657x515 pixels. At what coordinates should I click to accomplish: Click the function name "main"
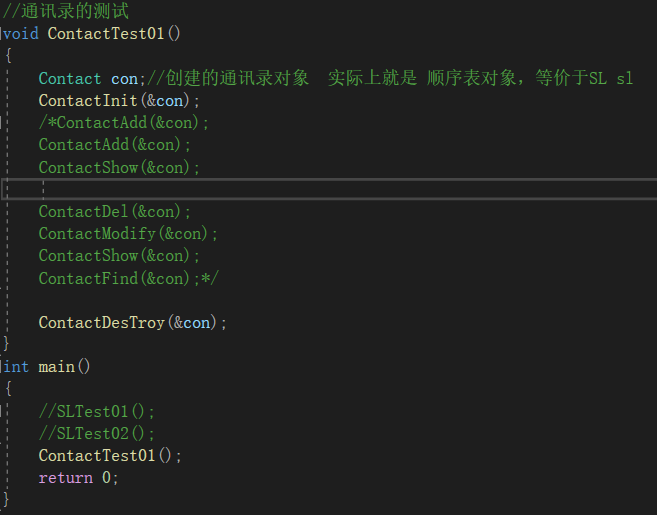[57, 367]
